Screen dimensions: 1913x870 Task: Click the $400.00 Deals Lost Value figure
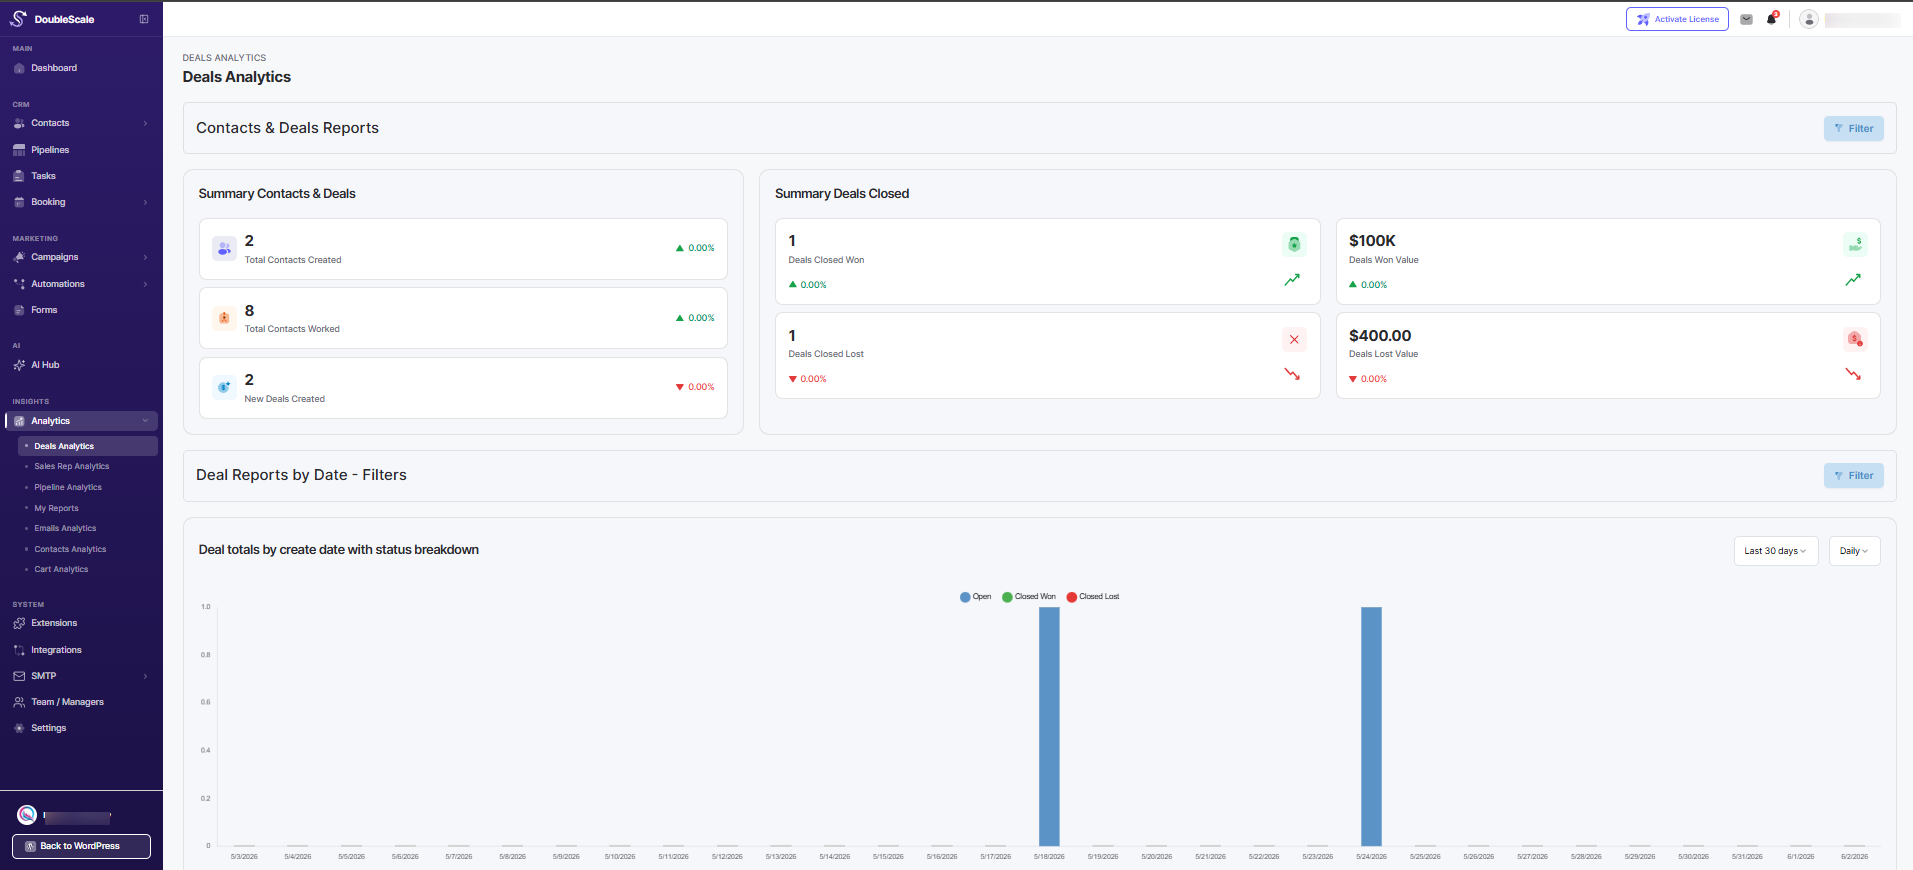point(1380,336)
